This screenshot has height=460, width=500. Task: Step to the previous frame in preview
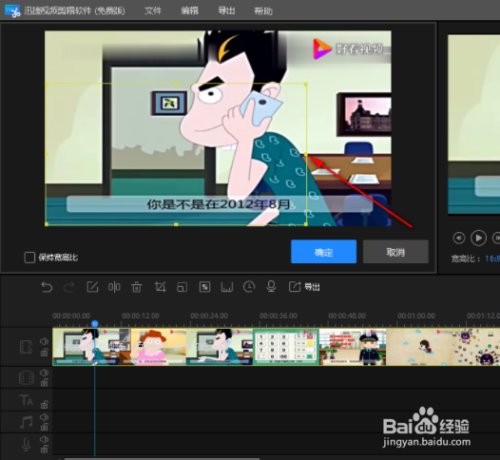tap(459, 238)
